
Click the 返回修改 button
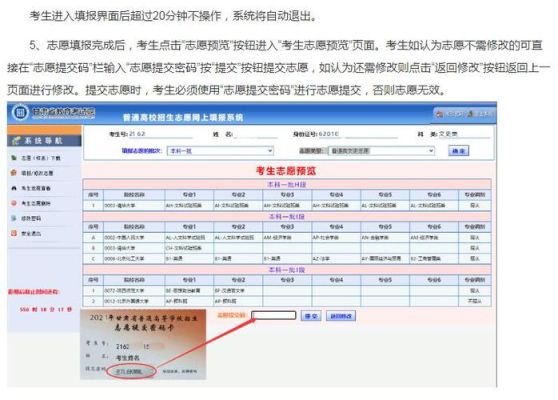341,316
